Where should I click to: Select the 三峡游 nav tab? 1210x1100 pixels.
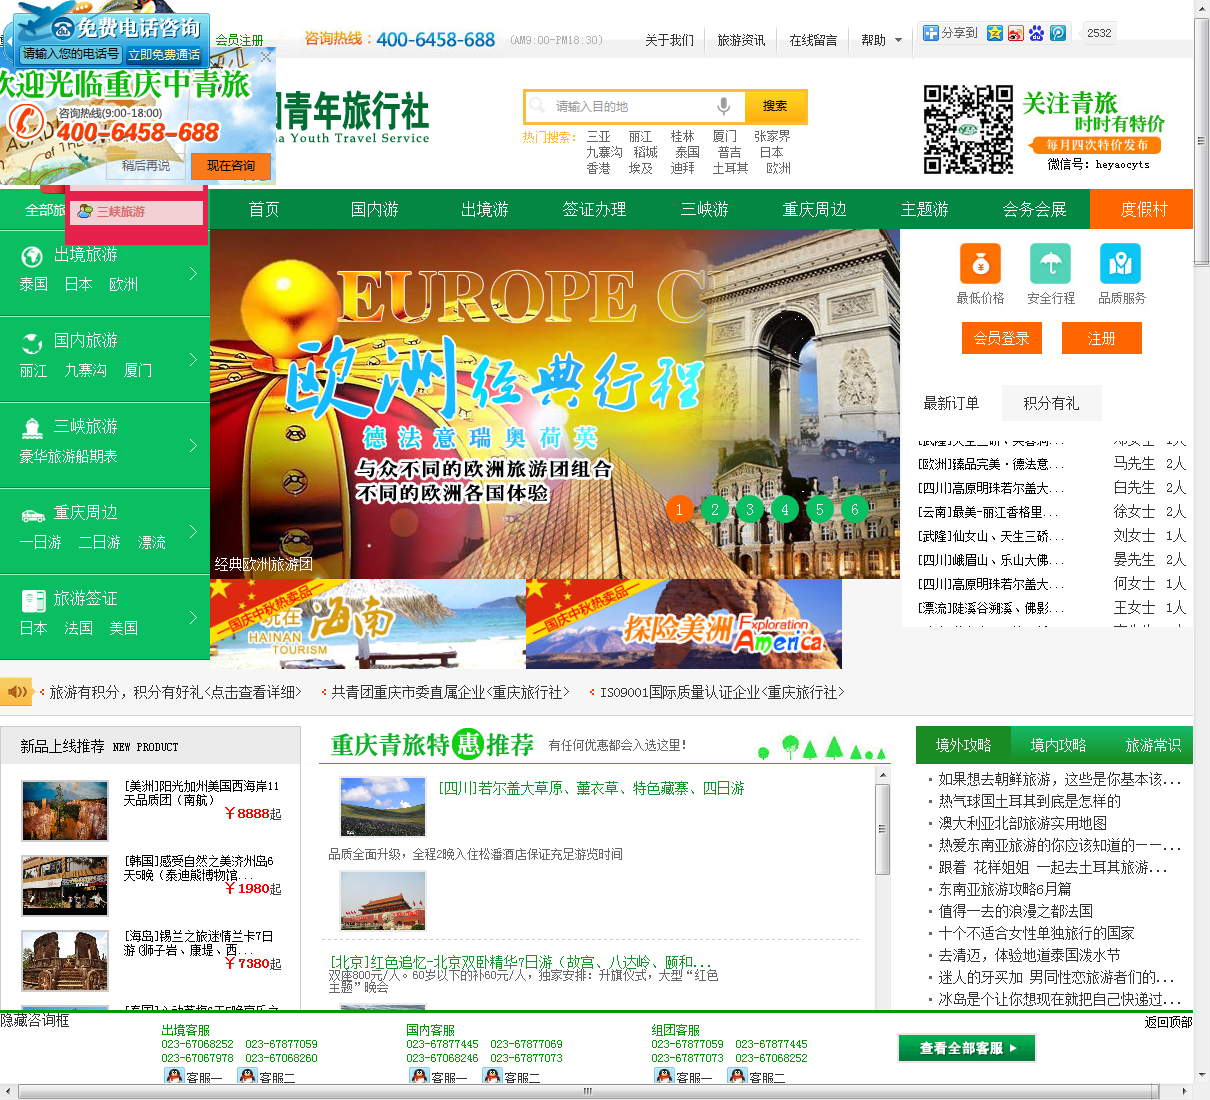coord(704,209)
